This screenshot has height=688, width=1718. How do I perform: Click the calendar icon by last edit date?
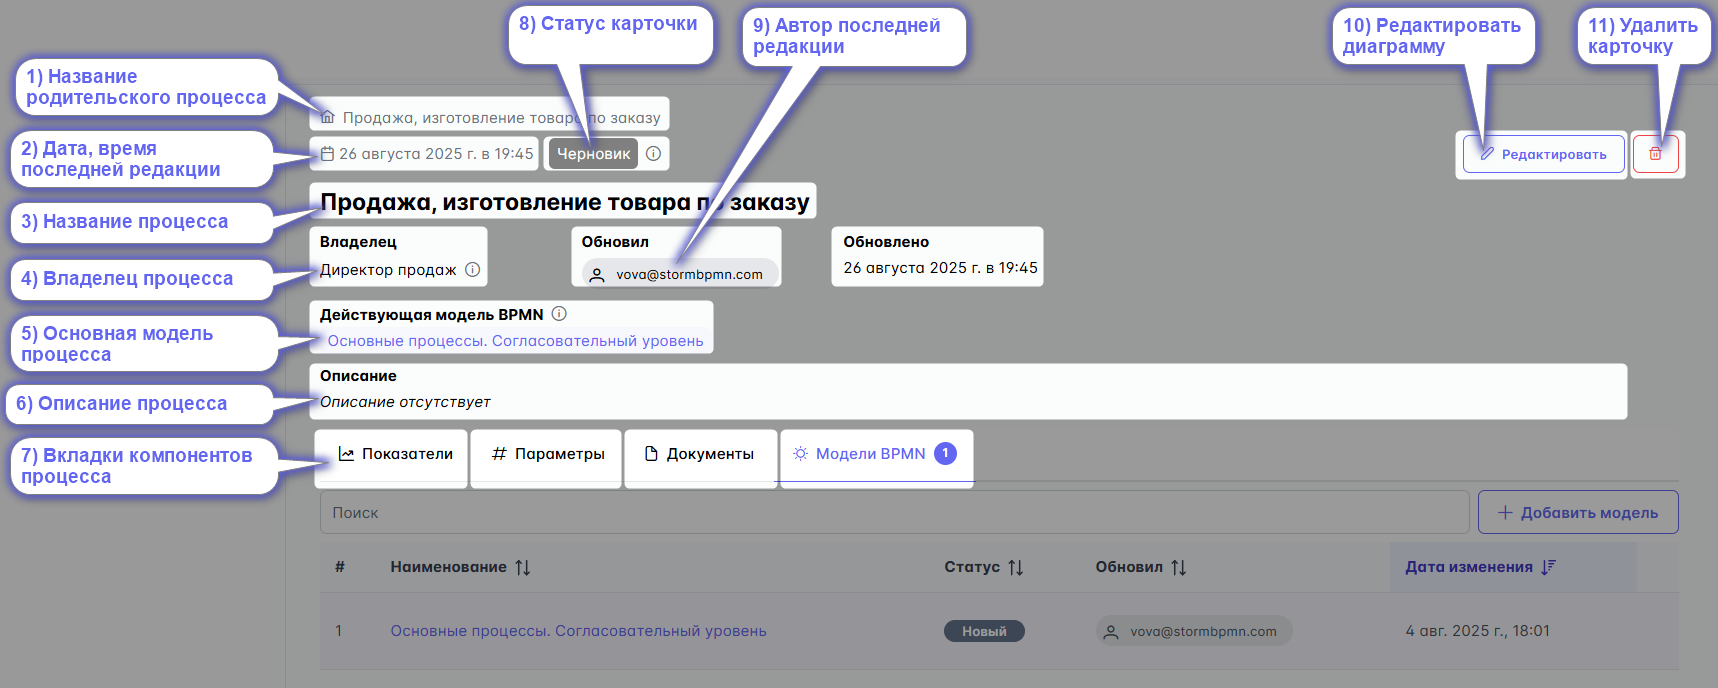tap(327, 154)
